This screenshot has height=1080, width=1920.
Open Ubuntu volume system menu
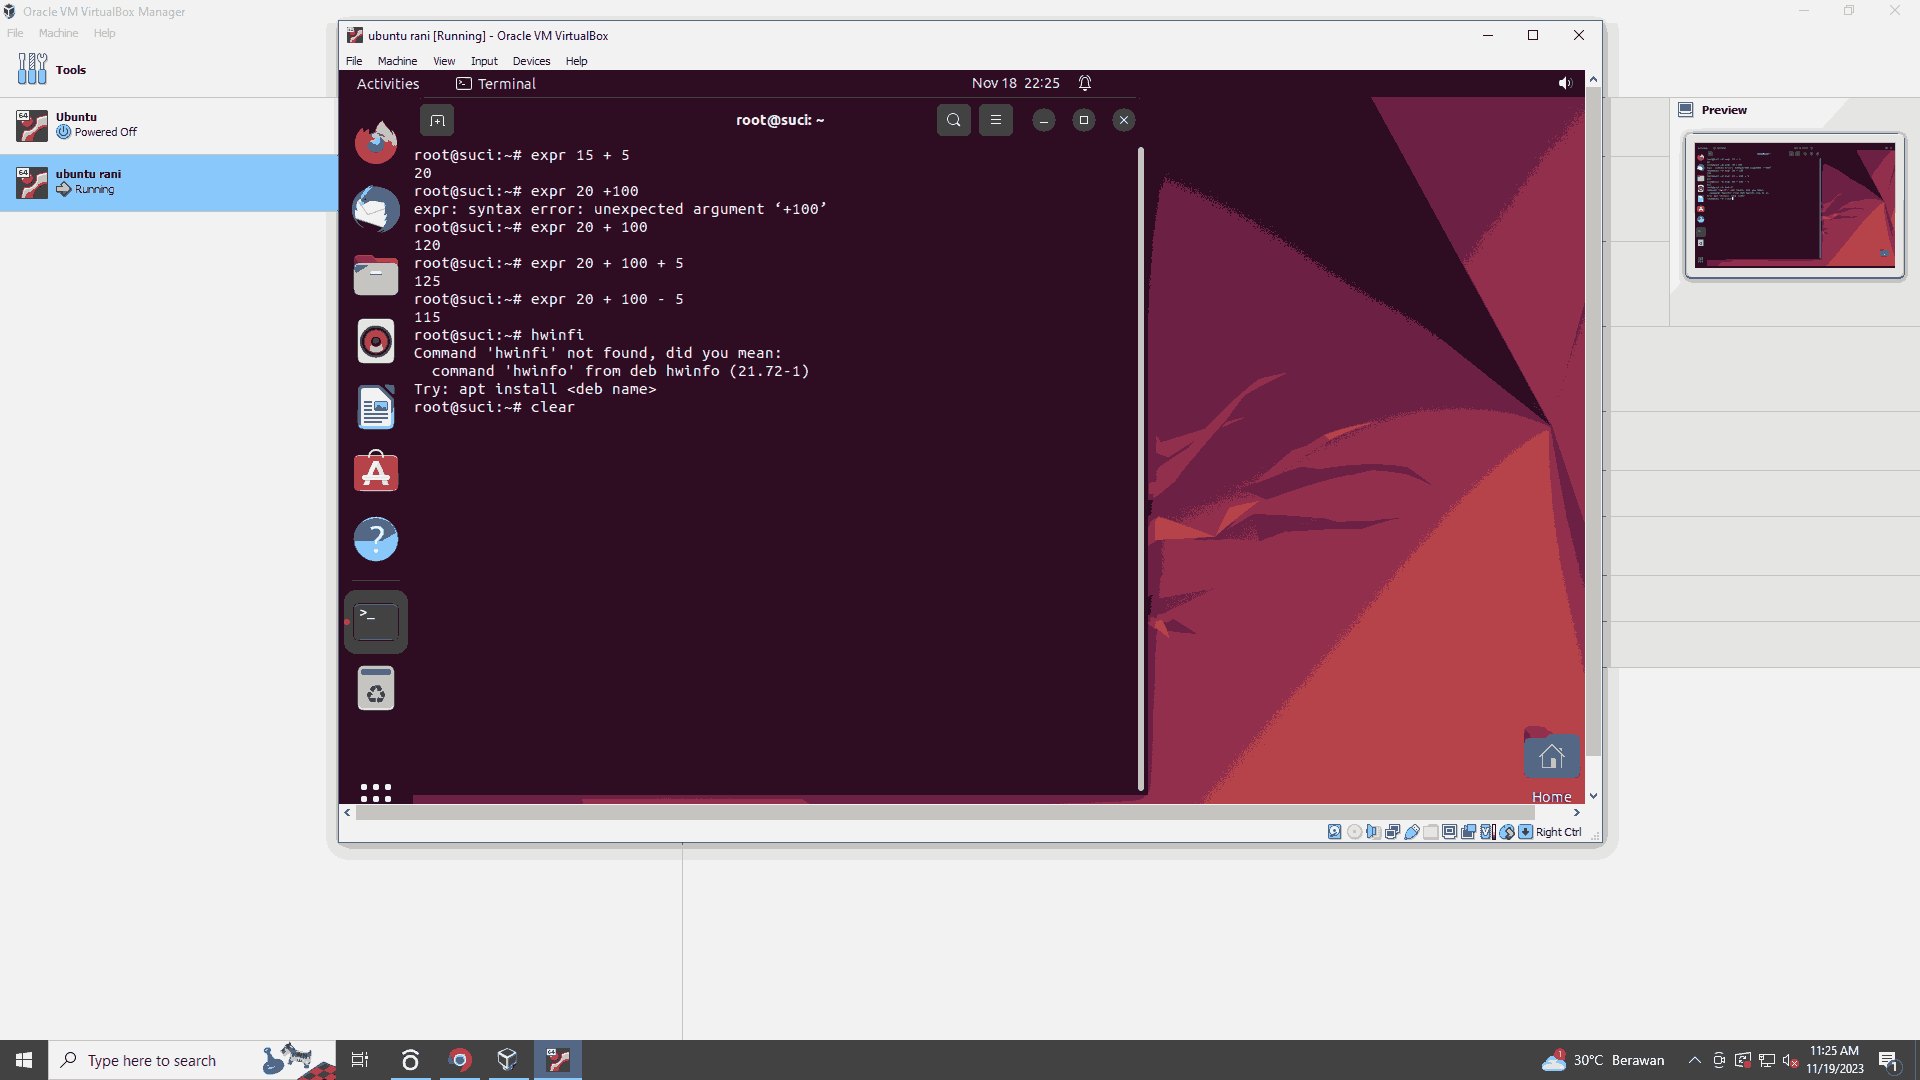1565,83
